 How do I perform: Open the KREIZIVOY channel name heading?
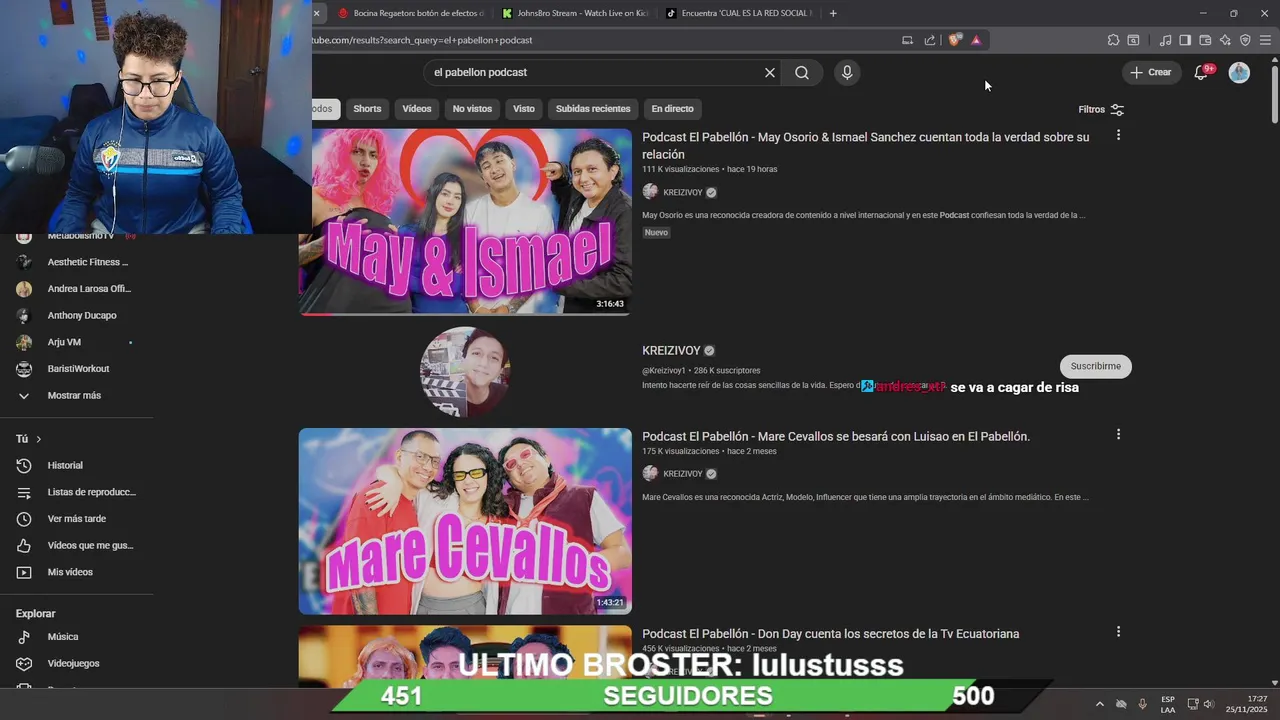pyautogui.click(x=671, y=351)
